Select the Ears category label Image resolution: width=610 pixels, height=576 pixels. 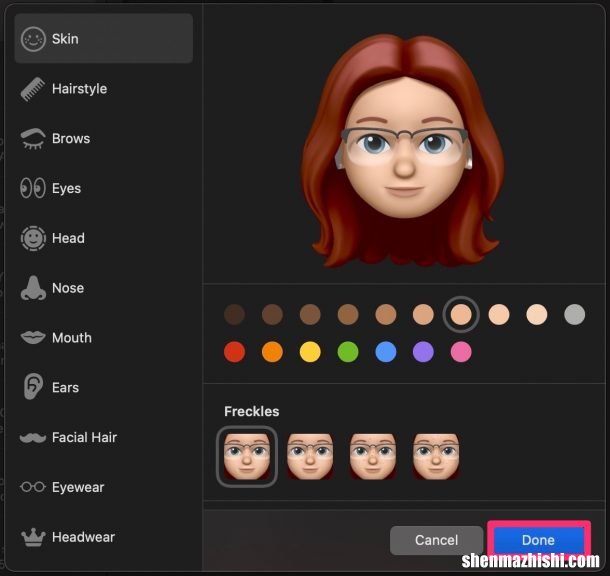[65, 387]
